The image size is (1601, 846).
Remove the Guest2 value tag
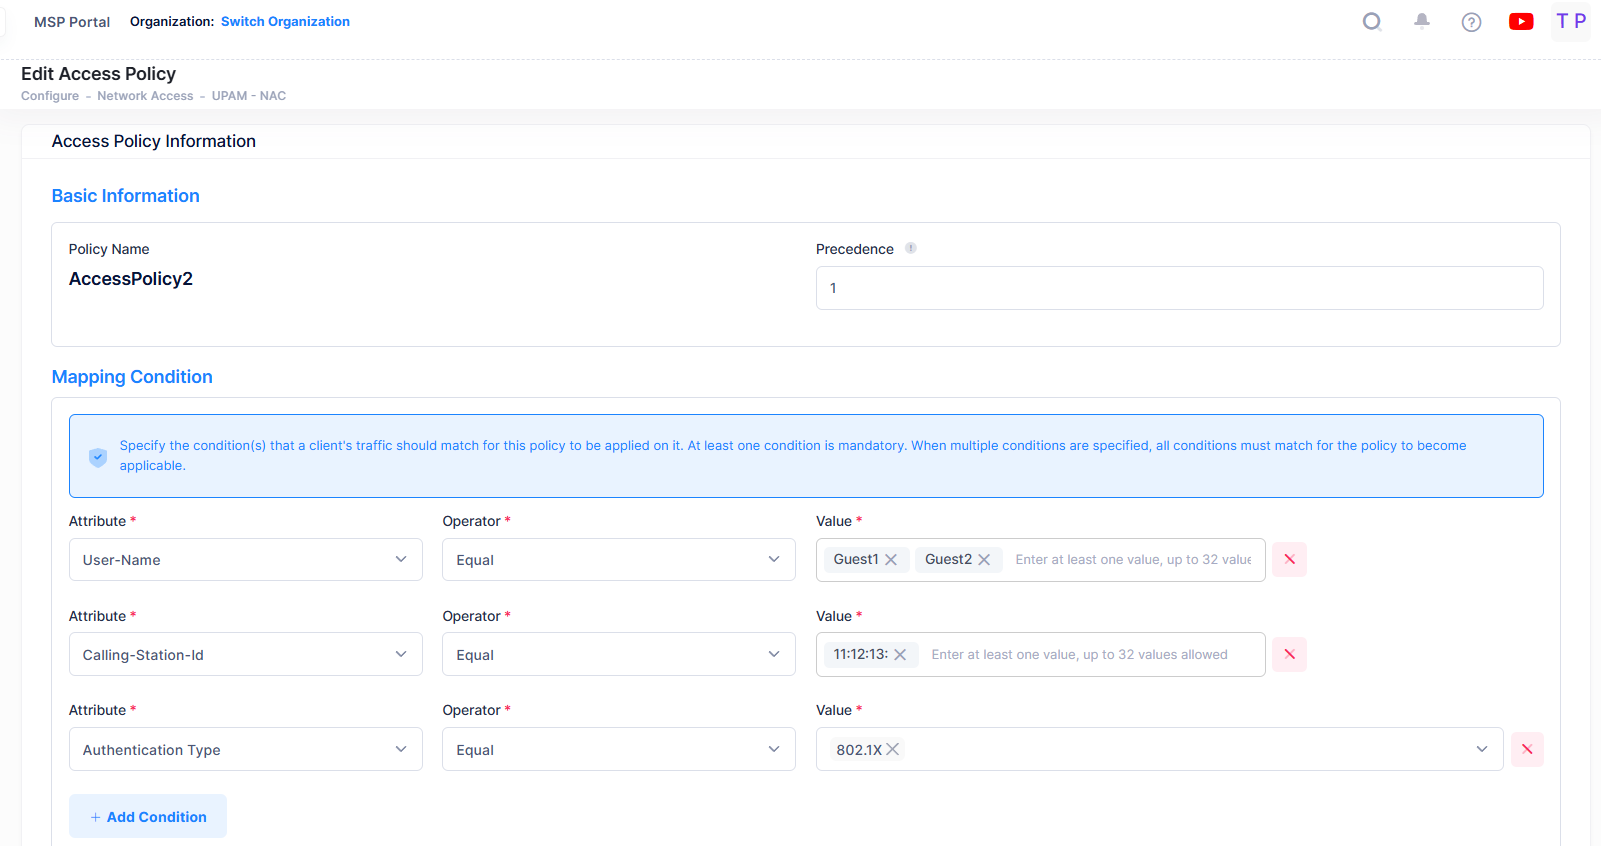coord(984,560)
